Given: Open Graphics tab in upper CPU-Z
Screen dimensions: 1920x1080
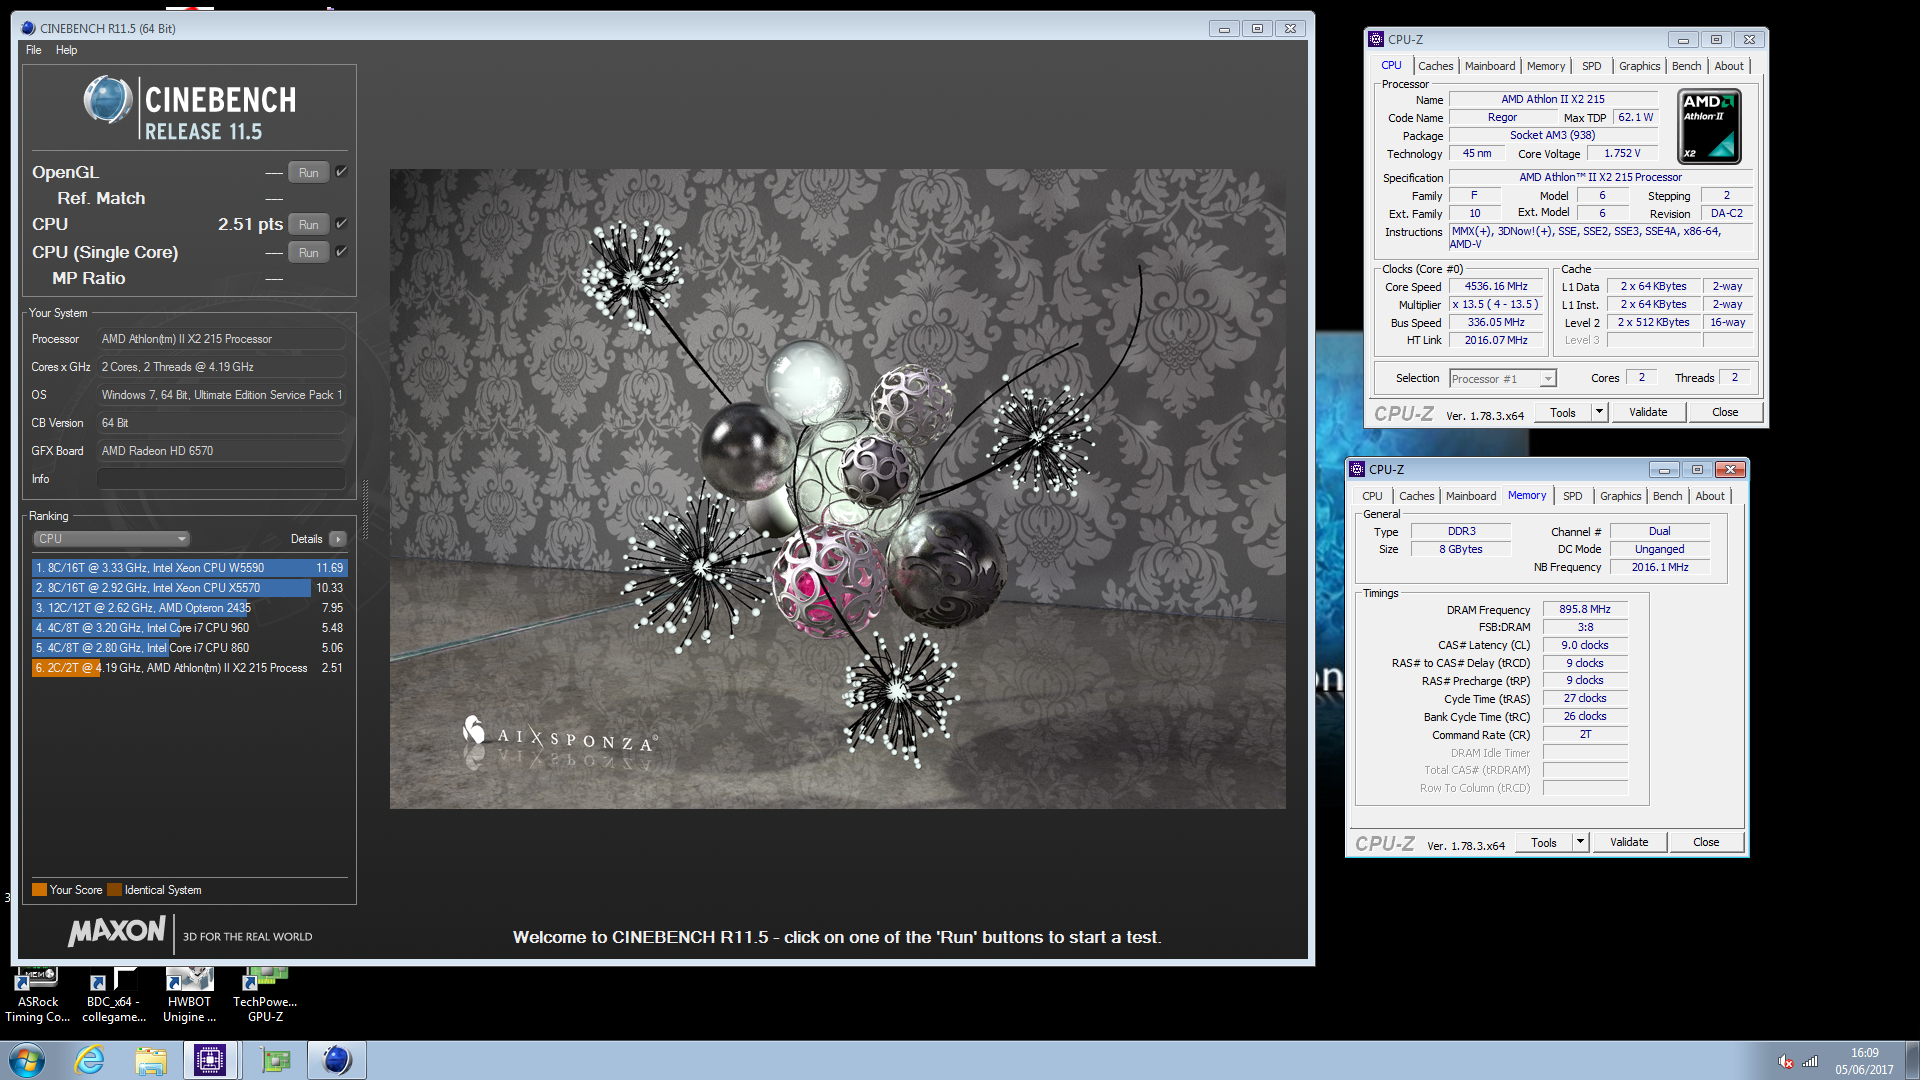Looking at the screenshot, I should [x=1640, y=66].
